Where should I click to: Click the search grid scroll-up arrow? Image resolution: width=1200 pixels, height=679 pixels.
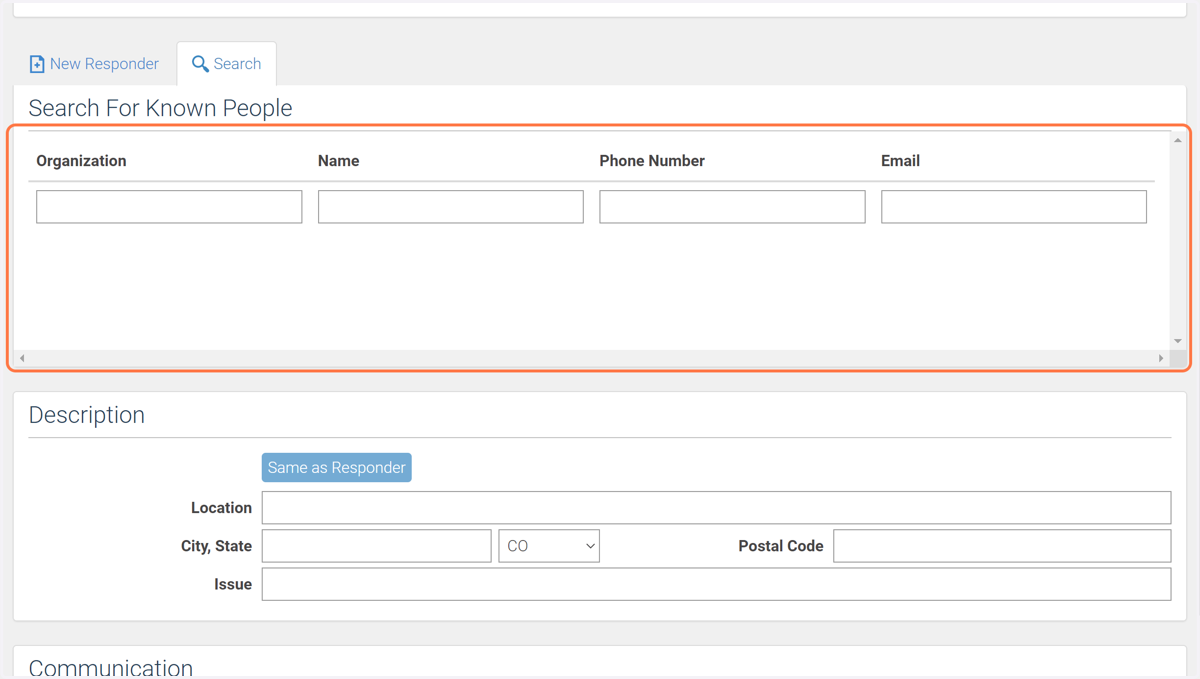[x=1178, y=141]
